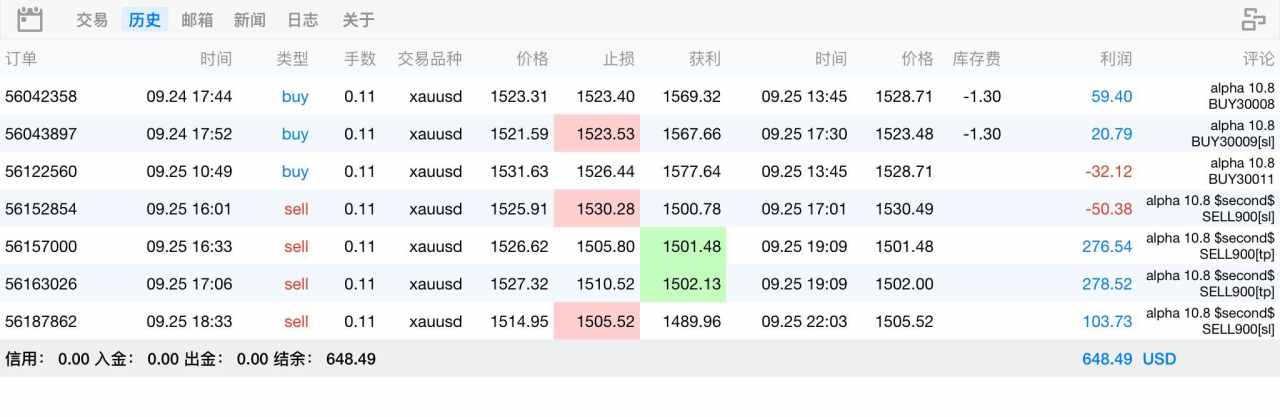The width and height of the screenshot is (1280, 417).
Task: Click the 类型 column header
Action: [292, 59]
